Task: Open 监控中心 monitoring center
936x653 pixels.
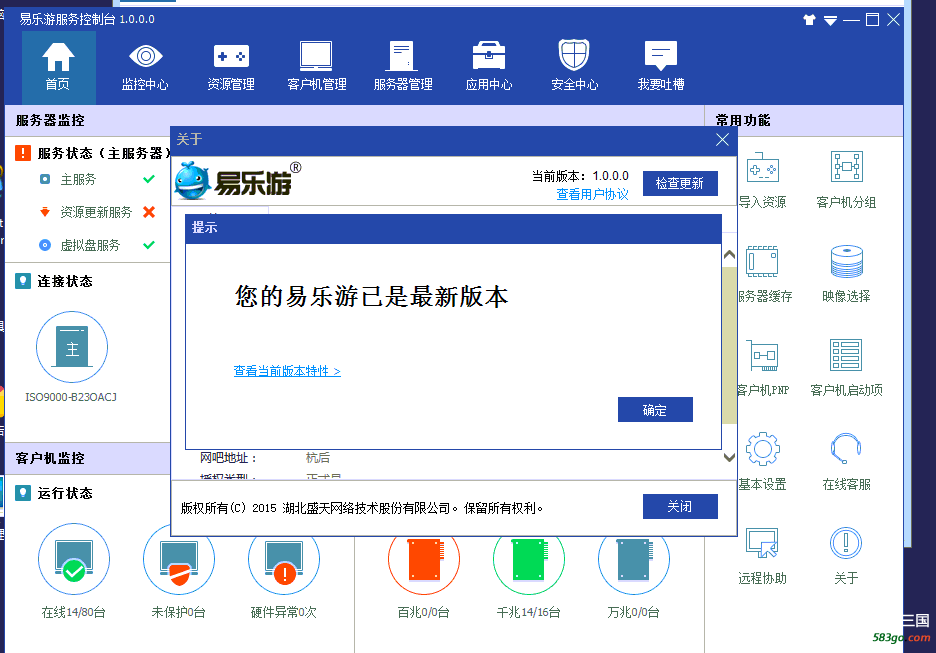Action: pyautogui.click(x=145, y=67)
